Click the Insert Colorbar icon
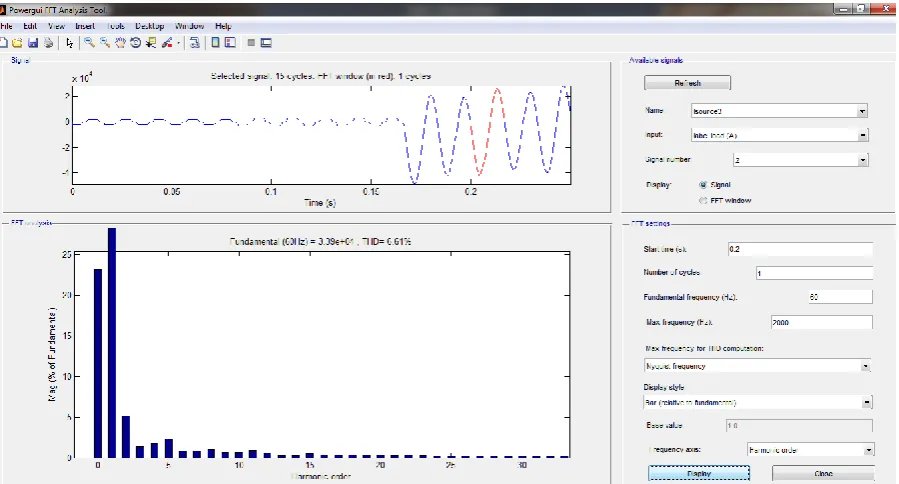 (x=216, y=43)
